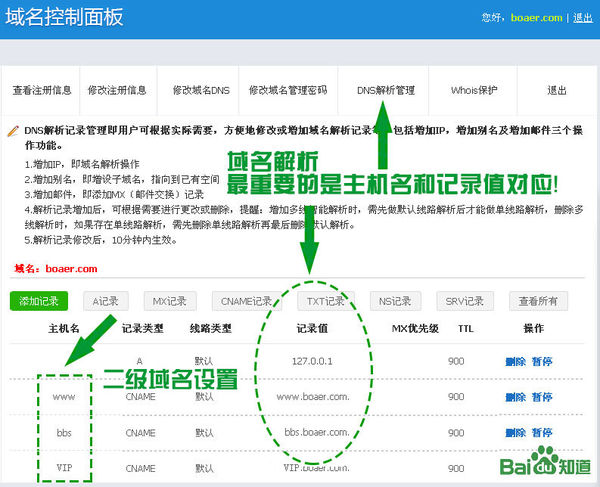Click 退出 link in top right header

[x=582, y=17]
